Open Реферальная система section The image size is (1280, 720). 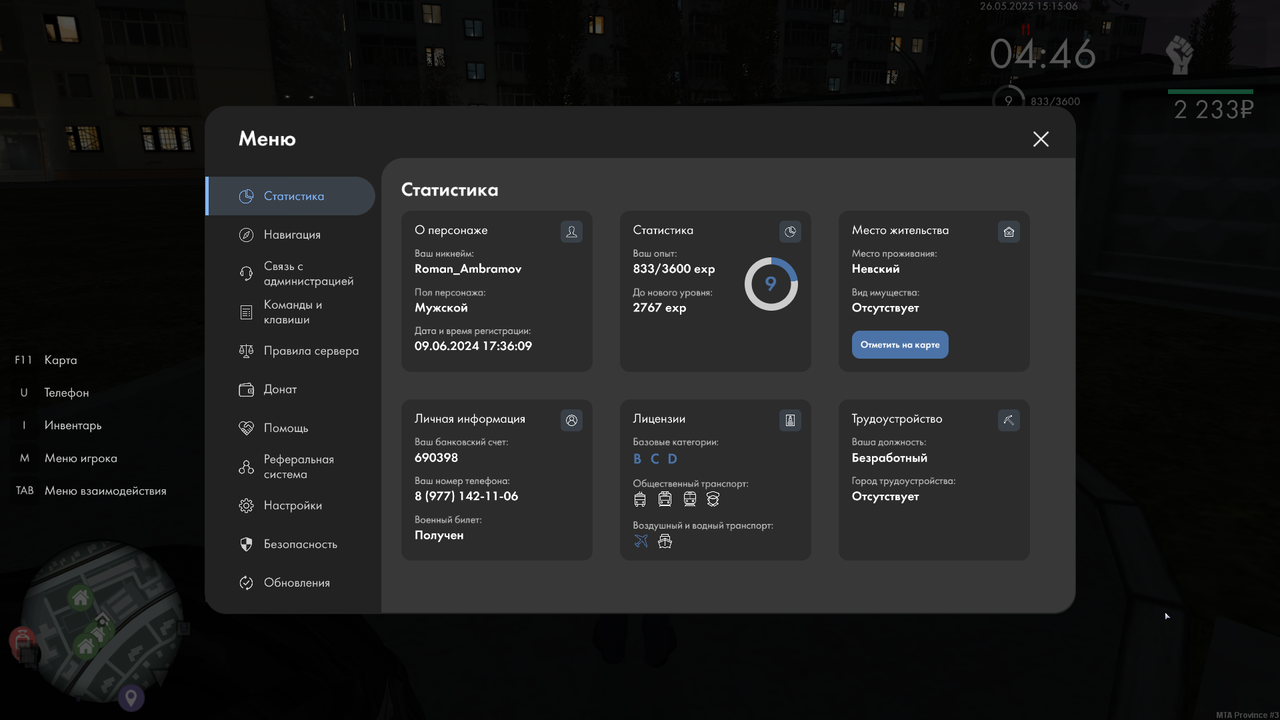(290, 467)
